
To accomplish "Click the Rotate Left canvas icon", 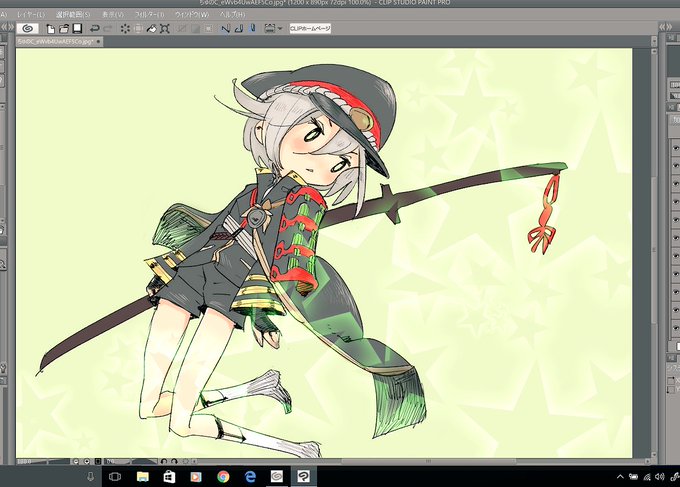I will (164, 462).
